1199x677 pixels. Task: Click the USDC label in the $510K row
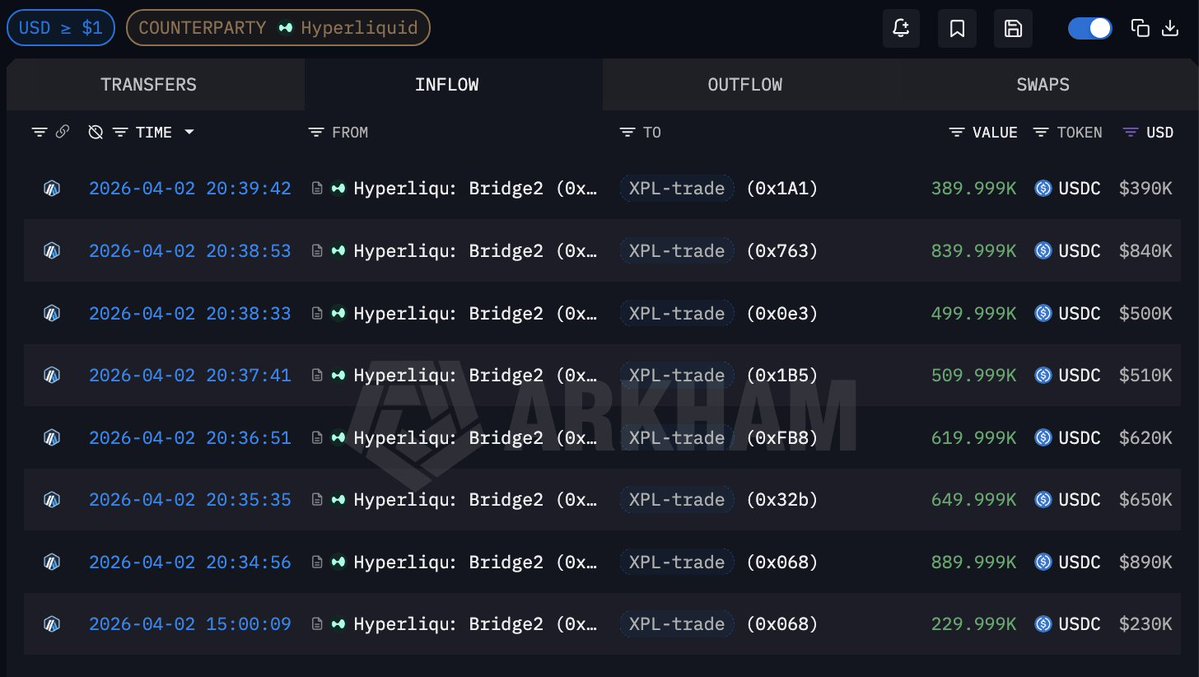point(1079,375)
